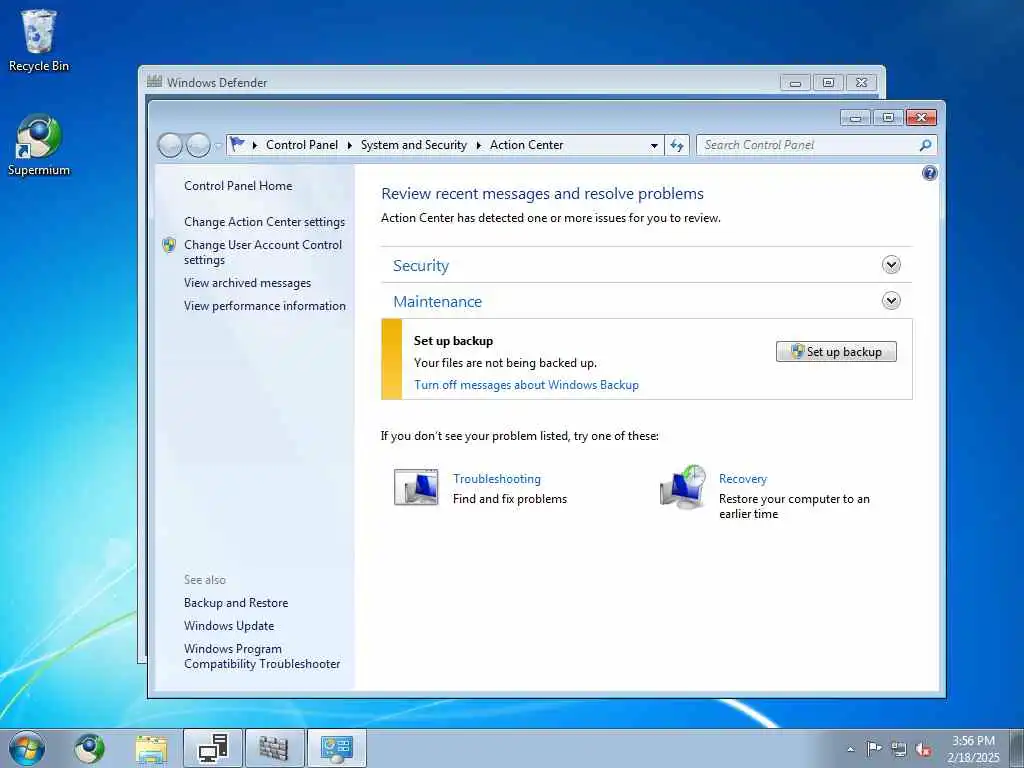Open Action Center flag in system tray

(874, 748)
